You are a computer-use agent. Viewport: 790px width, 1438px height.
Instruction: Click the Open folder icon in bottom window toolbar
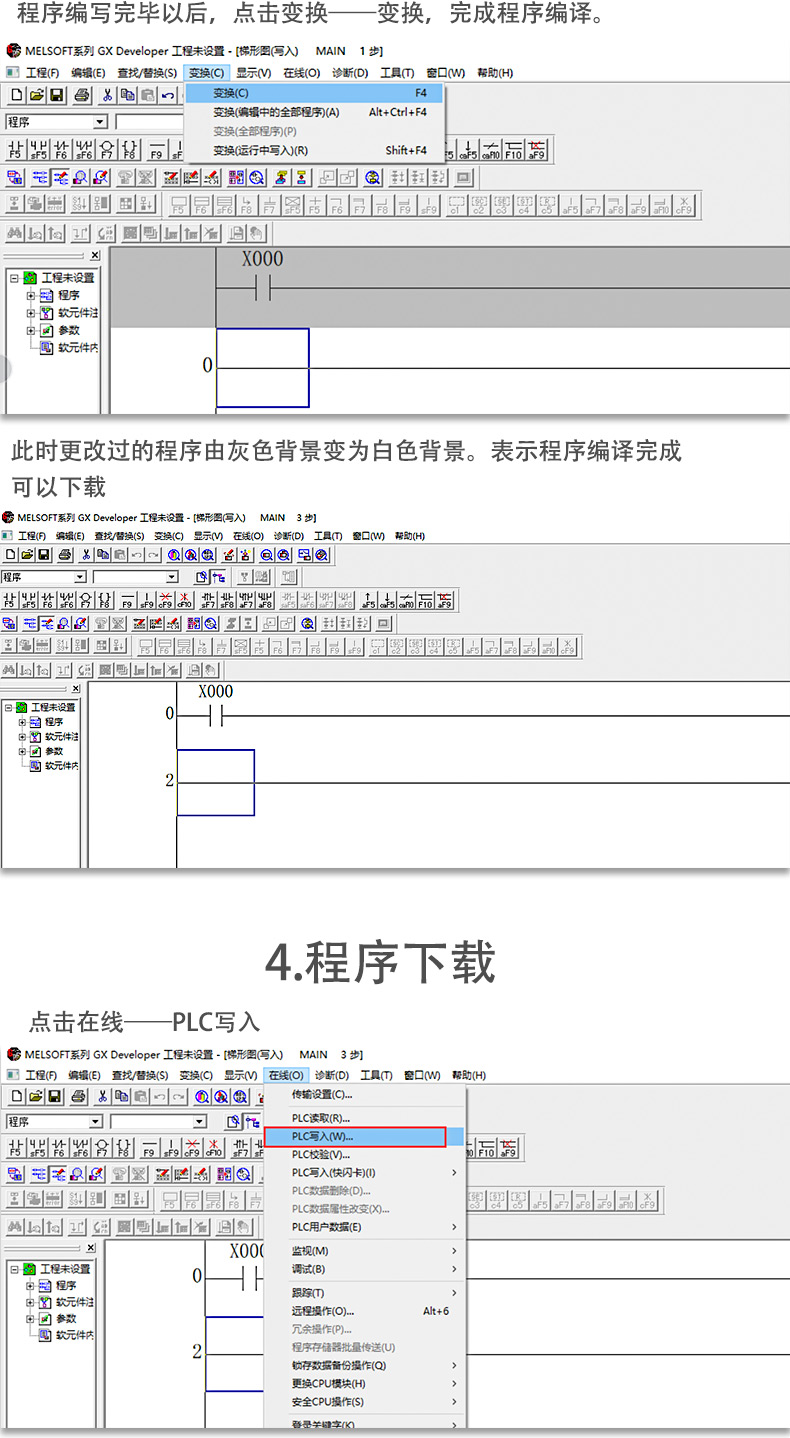click(x=36, y=1097)
